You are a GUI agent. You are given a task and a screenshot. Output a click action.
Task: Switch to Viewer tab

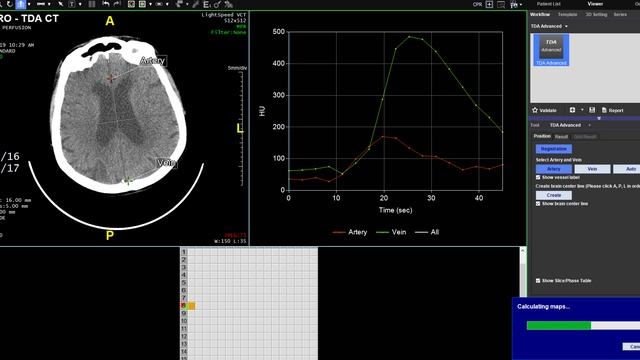pos(595,4)
